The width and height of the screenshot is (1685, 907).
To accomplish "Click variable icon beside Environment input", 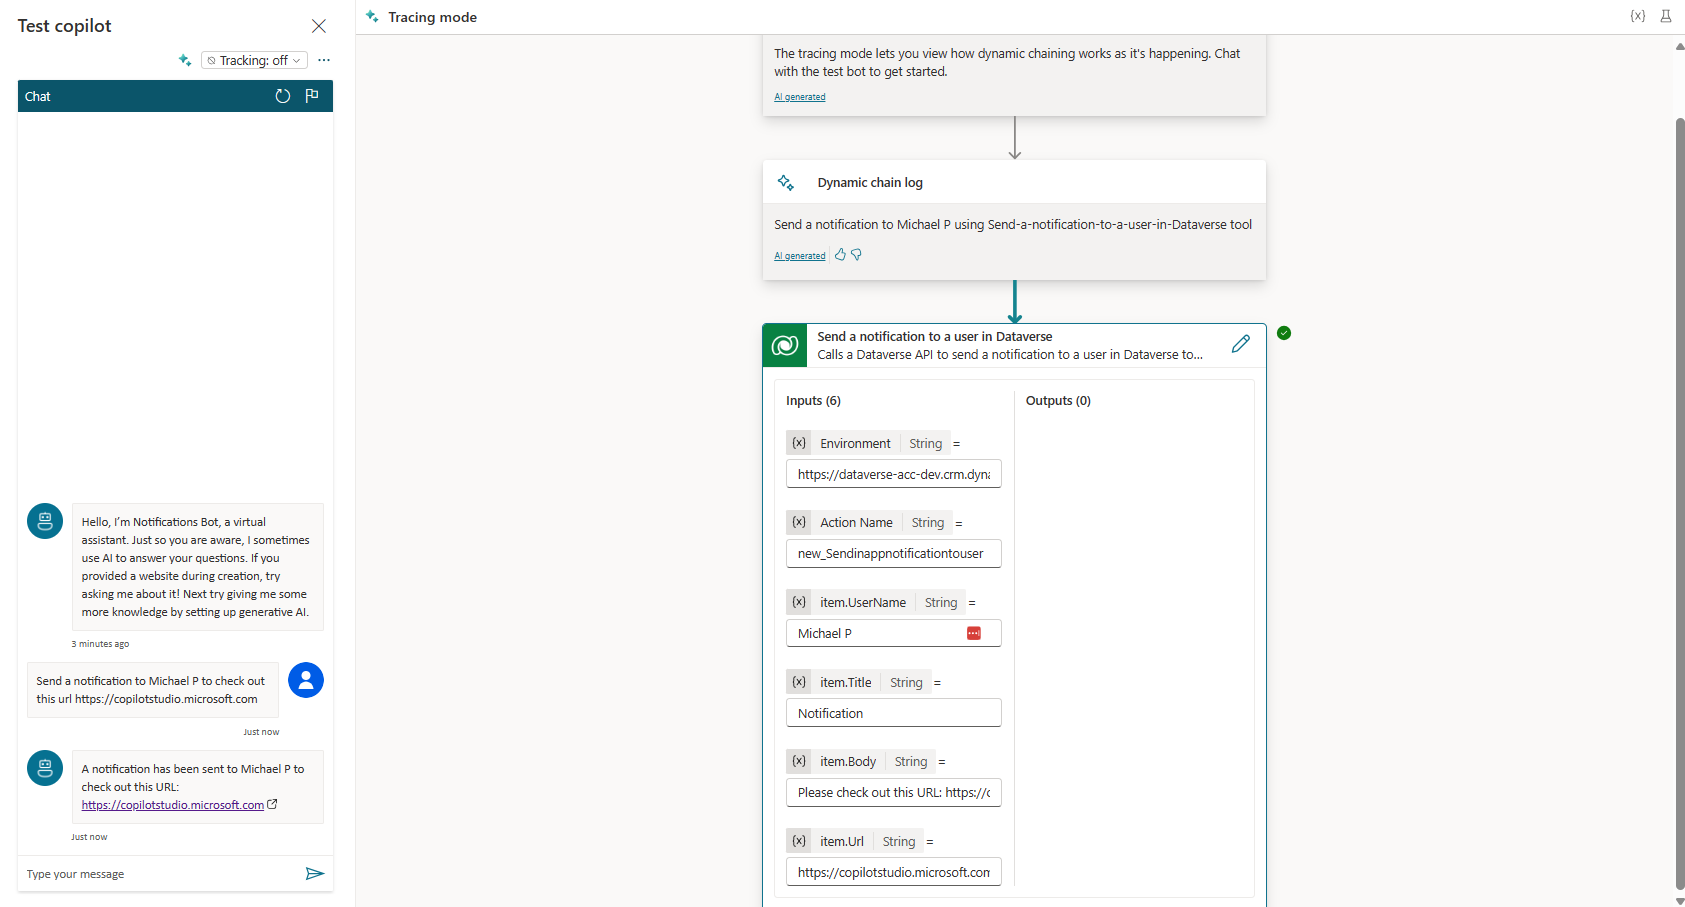I will pos(799,443).
